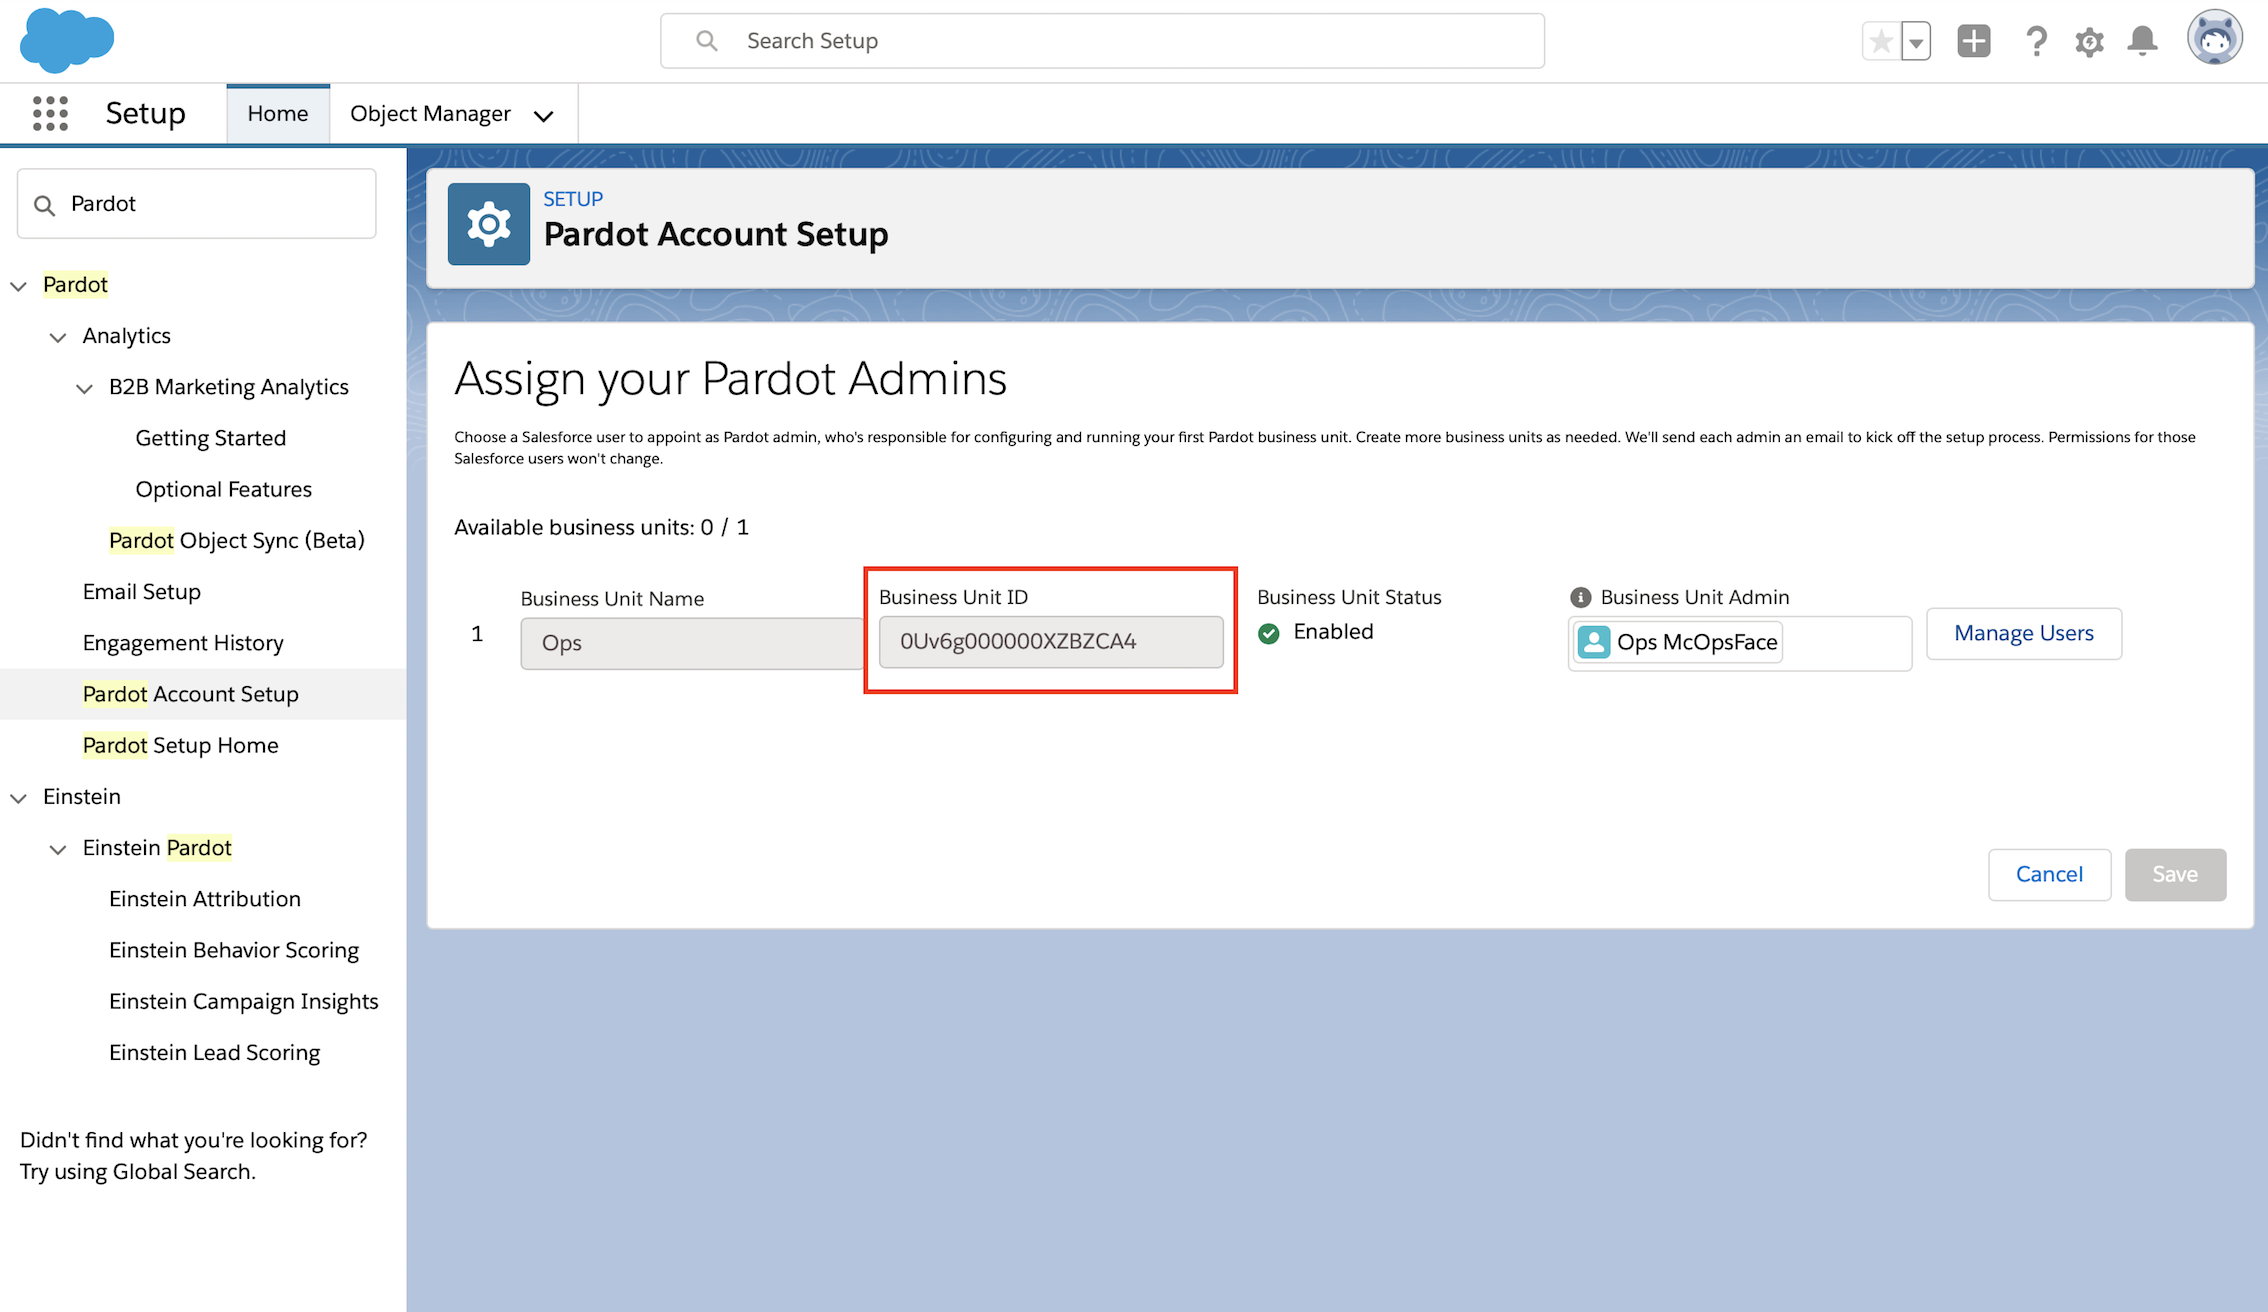This screenshot has height=1312, width=2268.
Task: Open Engagement History in the sidebar
Action: [x=183, y=642]
